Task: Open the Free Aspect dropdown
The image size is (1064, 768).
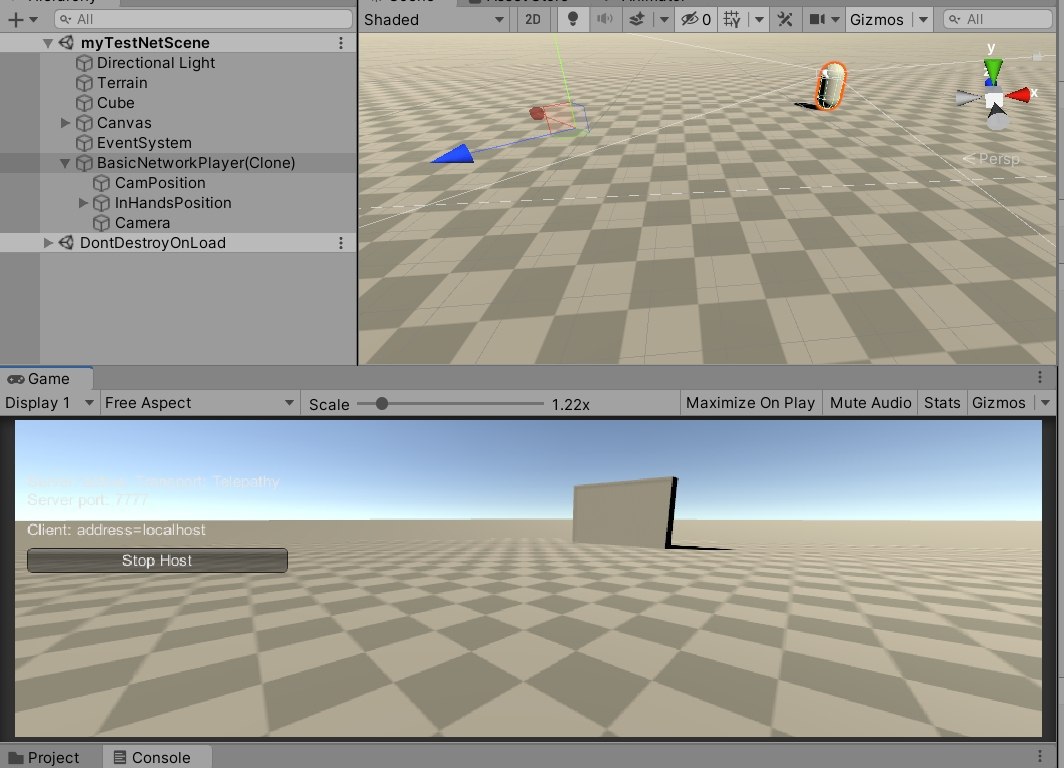Action: coord(200,403)
